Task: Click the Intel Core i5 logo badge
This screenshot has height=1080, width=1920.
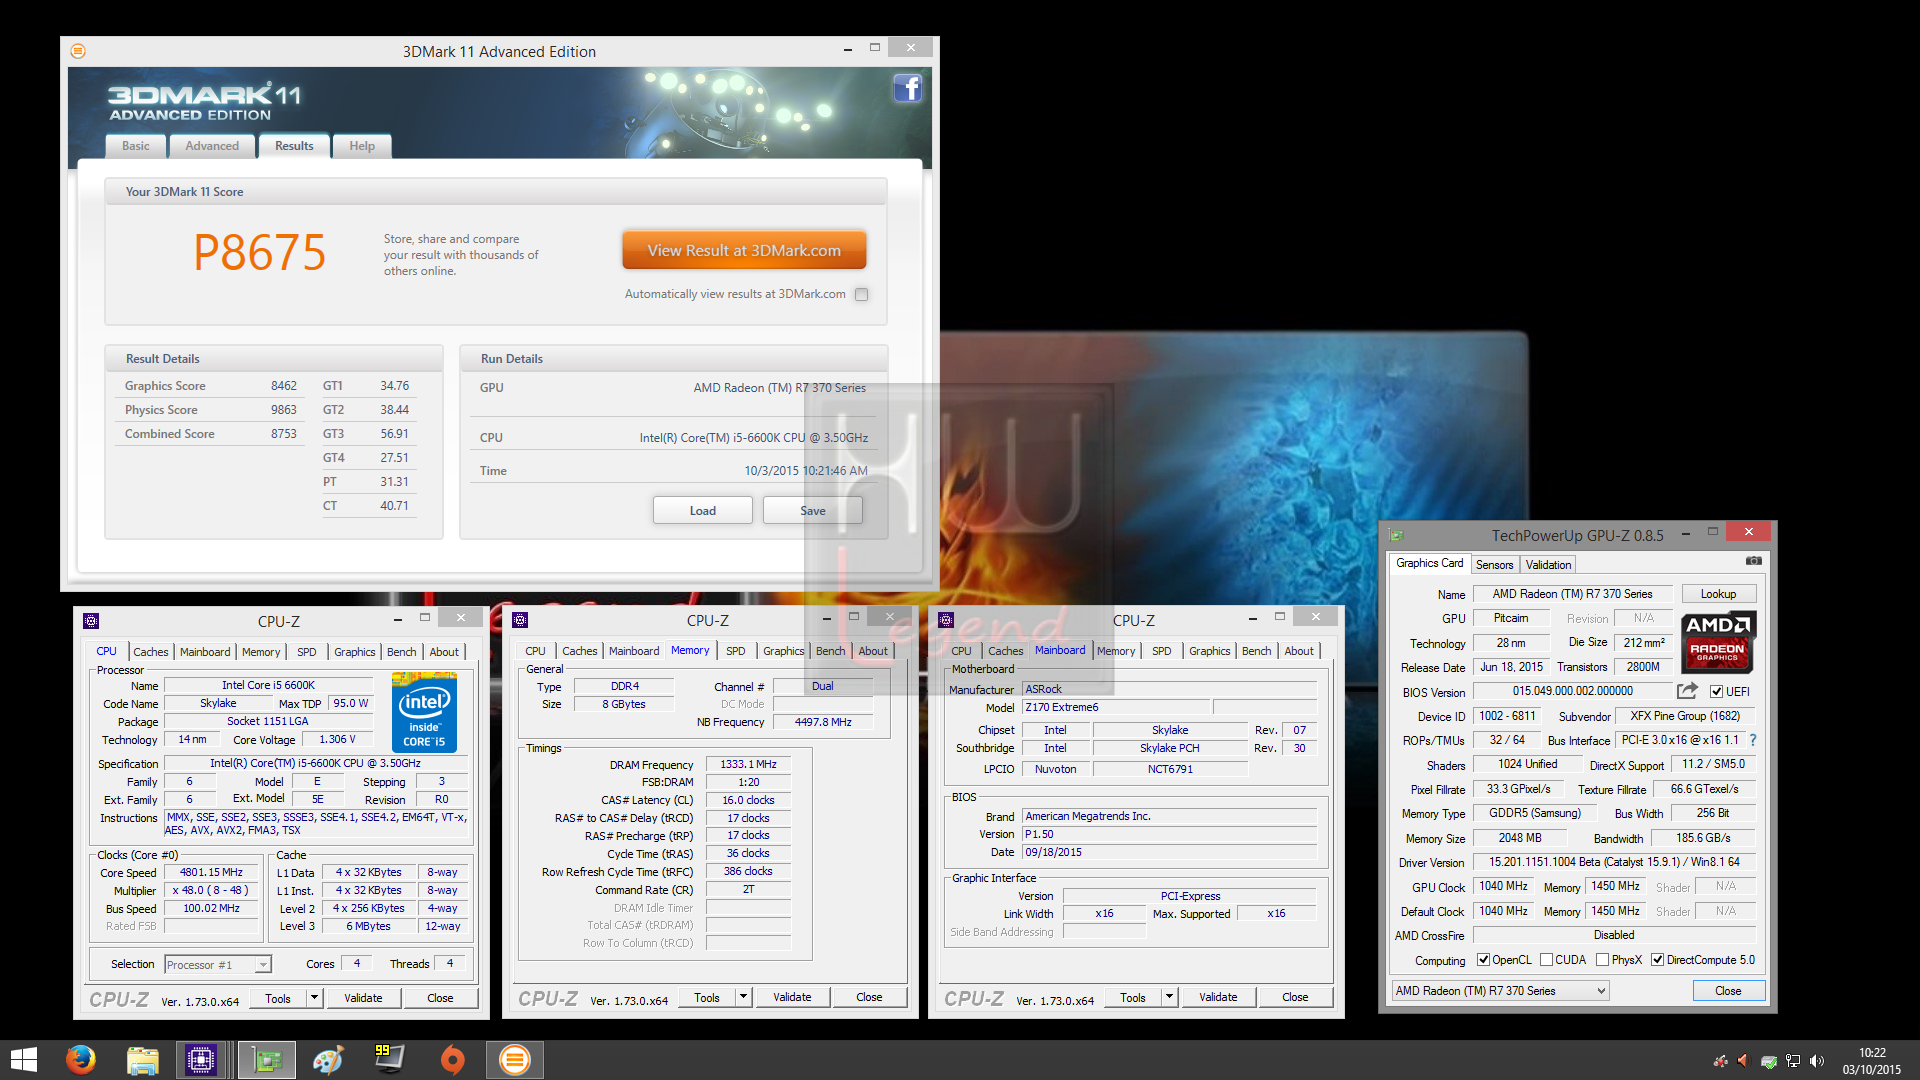Action: tap(424, 712)
